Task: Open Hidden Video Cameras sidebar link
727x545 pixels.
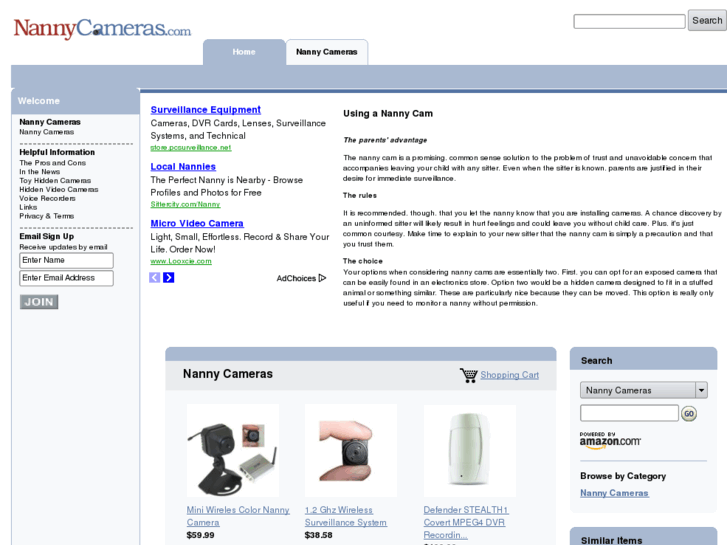Action: [x=58, y=189]
